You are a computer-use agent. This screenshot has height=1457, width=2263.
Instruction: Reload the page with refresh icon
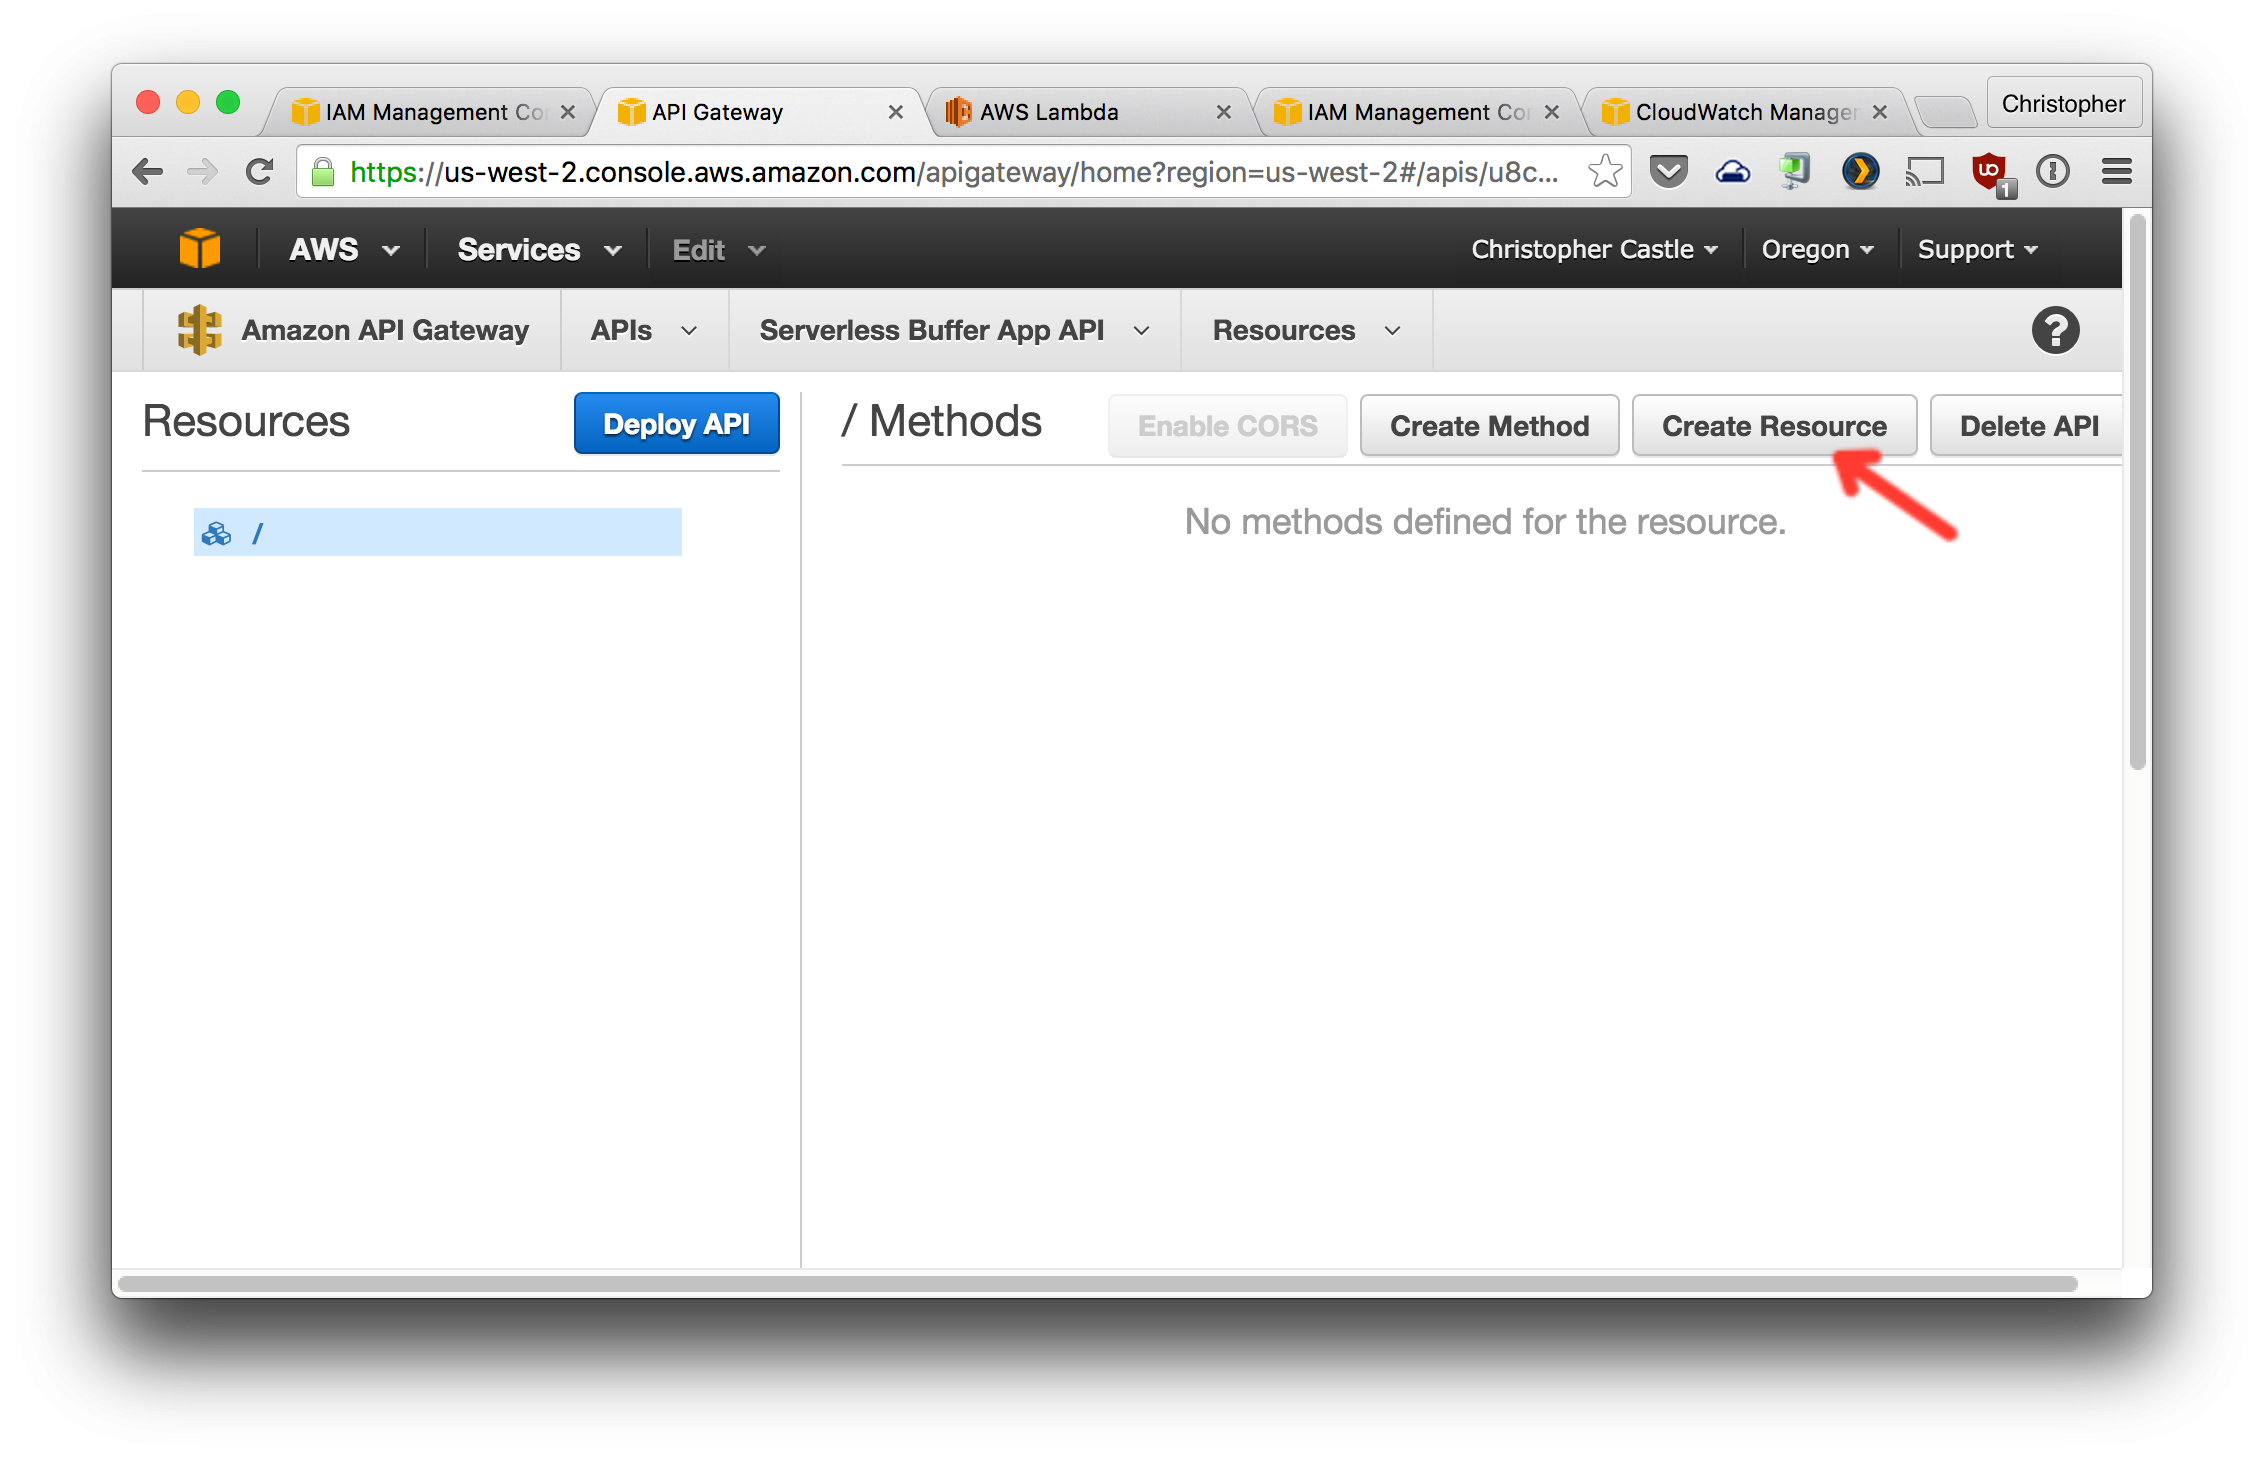tap(260, 172)
